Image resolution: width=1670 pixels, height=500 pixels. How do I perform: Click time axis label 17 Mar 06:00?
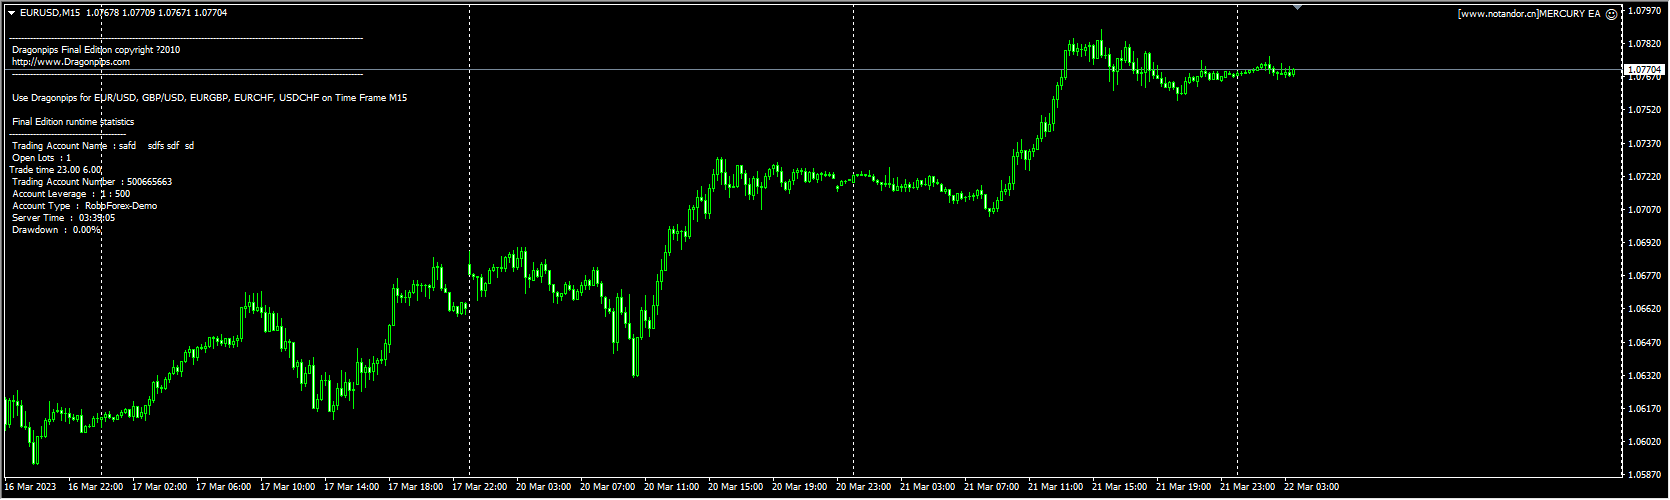coord(224,487)
